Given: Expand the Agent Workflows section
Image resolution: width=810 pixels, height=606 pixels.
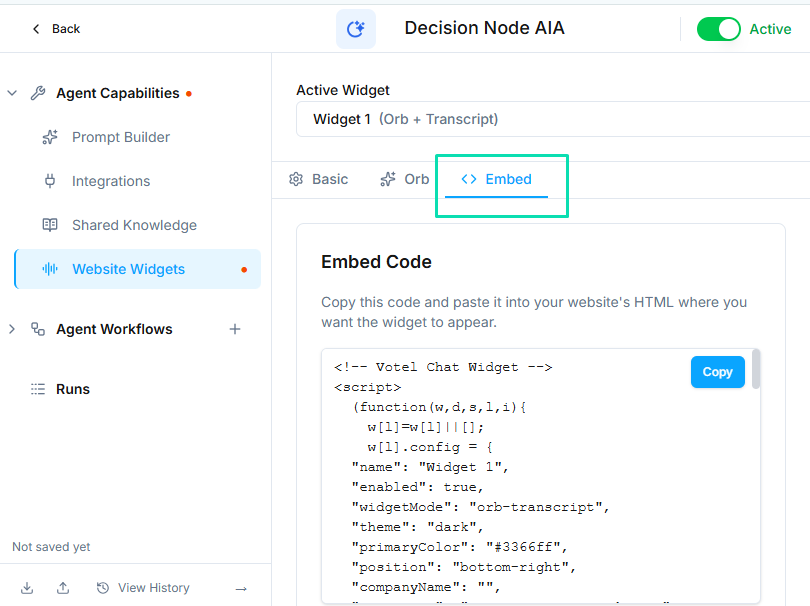Looking at the screenshot, I should 12,329.
